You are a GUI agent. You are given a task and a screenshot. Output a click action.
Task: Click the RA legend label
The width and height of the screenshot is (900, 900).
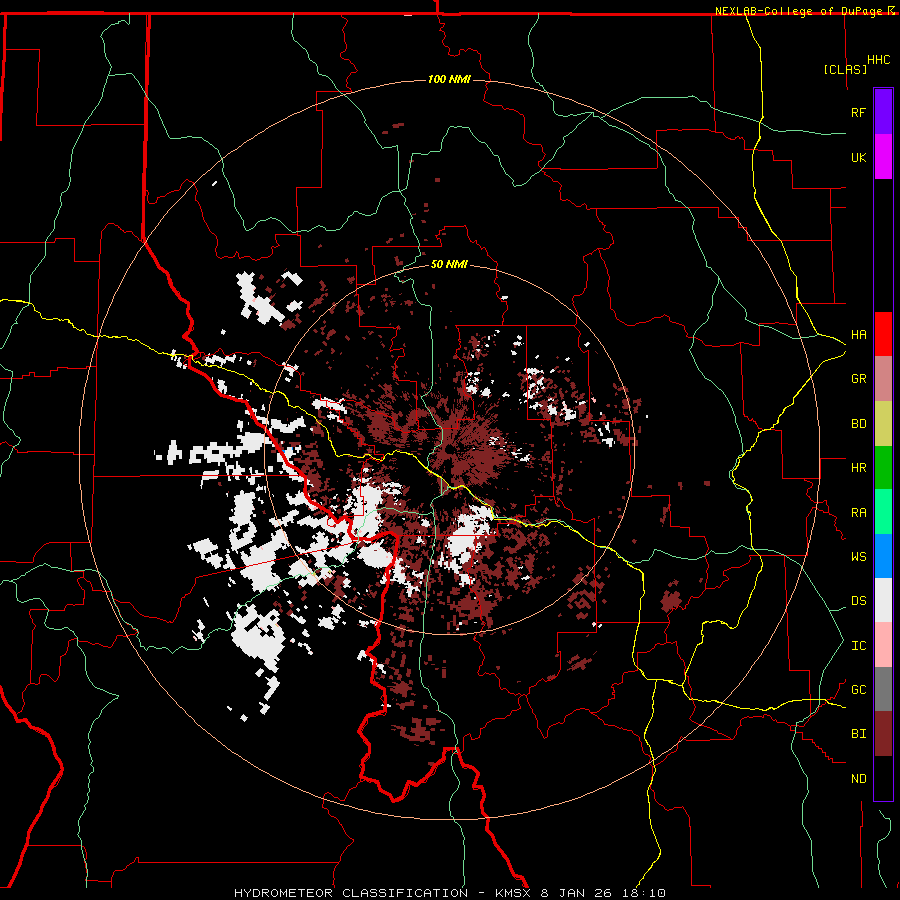click(858, 513)
